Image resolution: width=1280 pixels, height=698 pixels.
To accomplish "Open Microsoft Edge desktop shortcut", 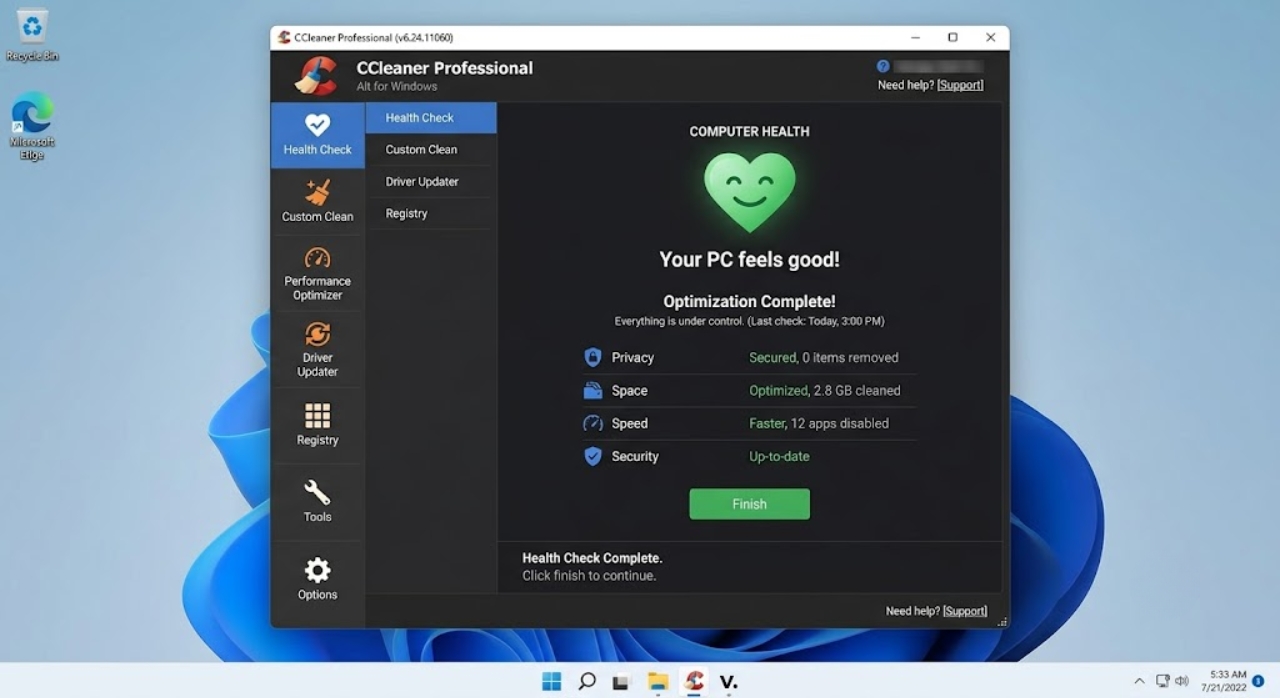I will pos(32,126).
